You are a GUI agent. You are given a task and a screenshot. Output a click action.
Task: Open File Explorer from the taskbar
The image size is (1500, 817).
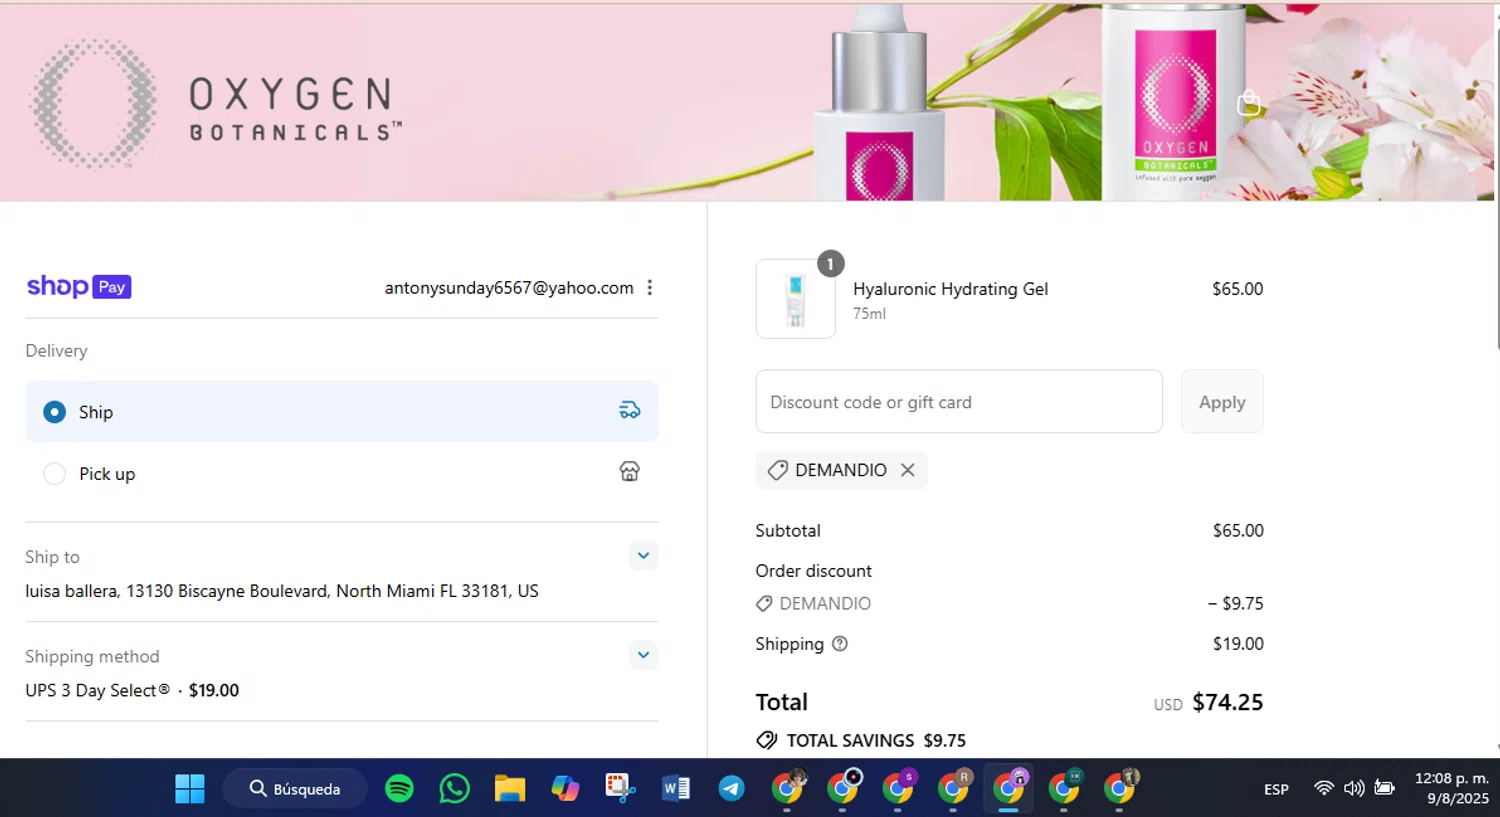(510, 789)
